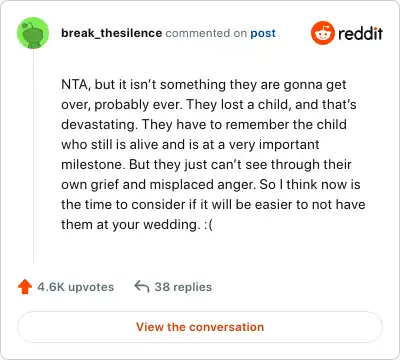Upvote the comment with the orange arrow
This screenshot has width=400, height=360.
click(25, 287)
